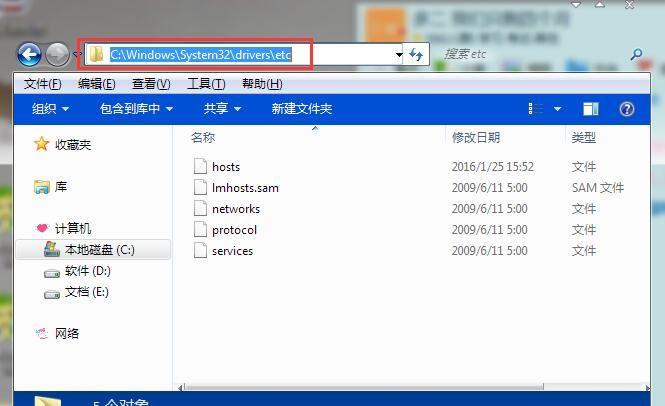Open the 查看(V) menu
Image resolution: width=665 pixels, height=406 pixels.
(x=151, y=84)
